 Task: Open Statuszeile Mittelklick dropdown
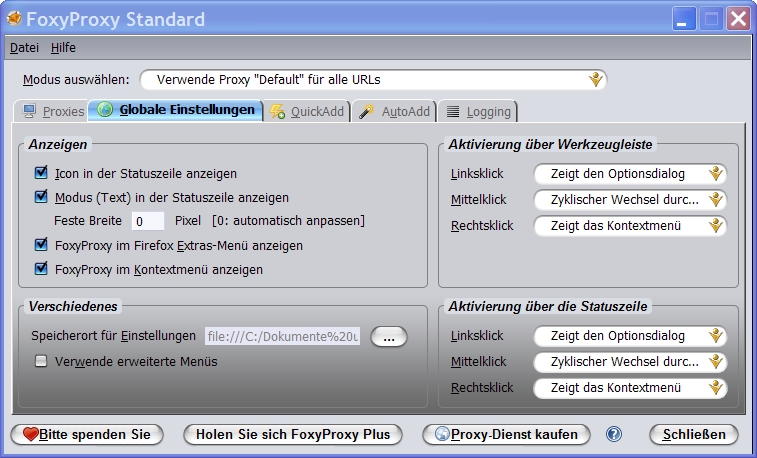pyautogui.click(x=630, y=361)
